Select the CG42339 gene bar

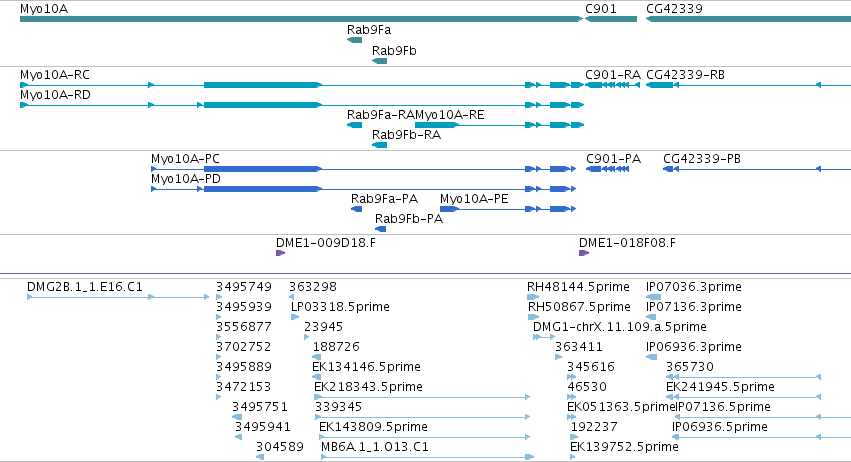coord(748,19)
